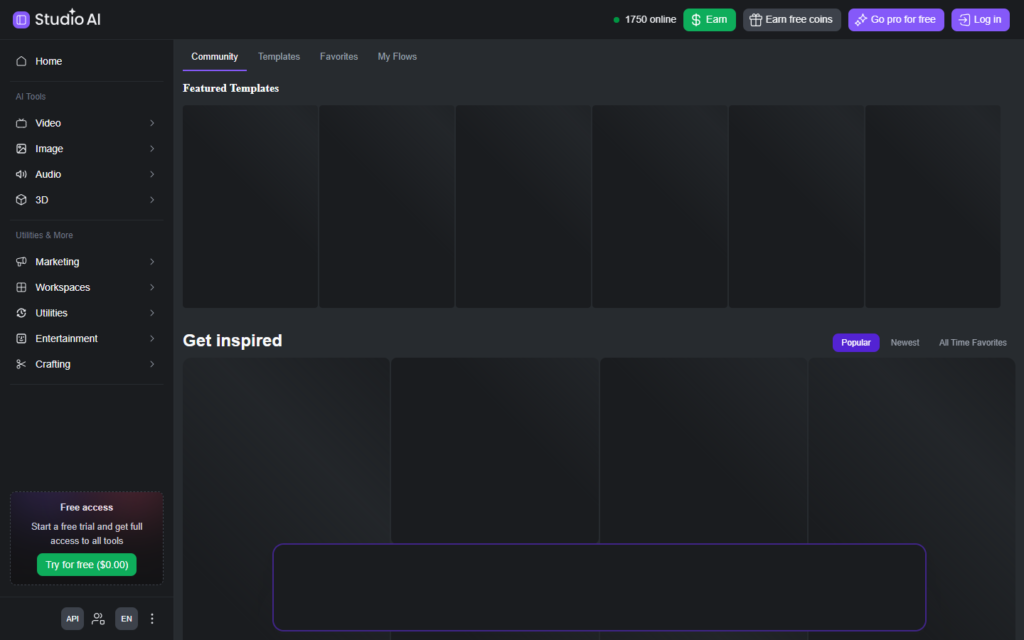The width and height of the screenshot is (1024, 640).
Task: Select the Image tools icon
Action: (21, 149)
